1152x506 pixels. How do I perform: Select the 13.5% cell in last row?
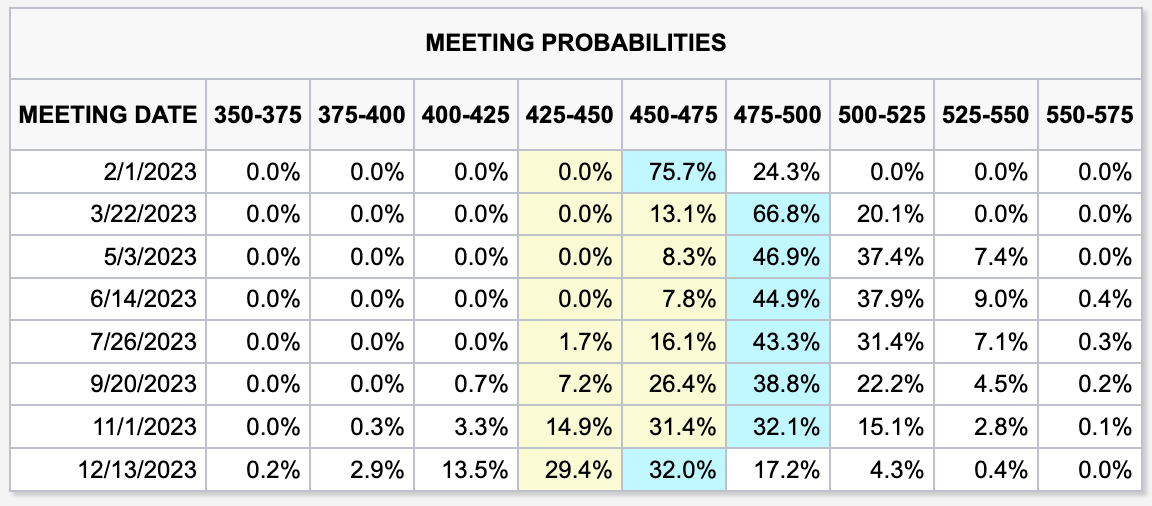click(x=475, y=469)
